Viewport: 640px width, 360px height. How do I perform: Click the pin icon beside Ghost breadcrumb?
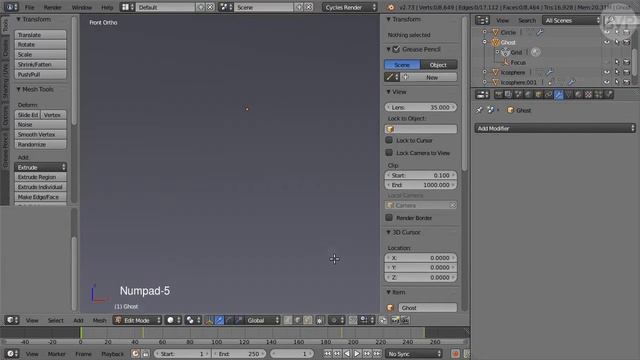[479, 110]
